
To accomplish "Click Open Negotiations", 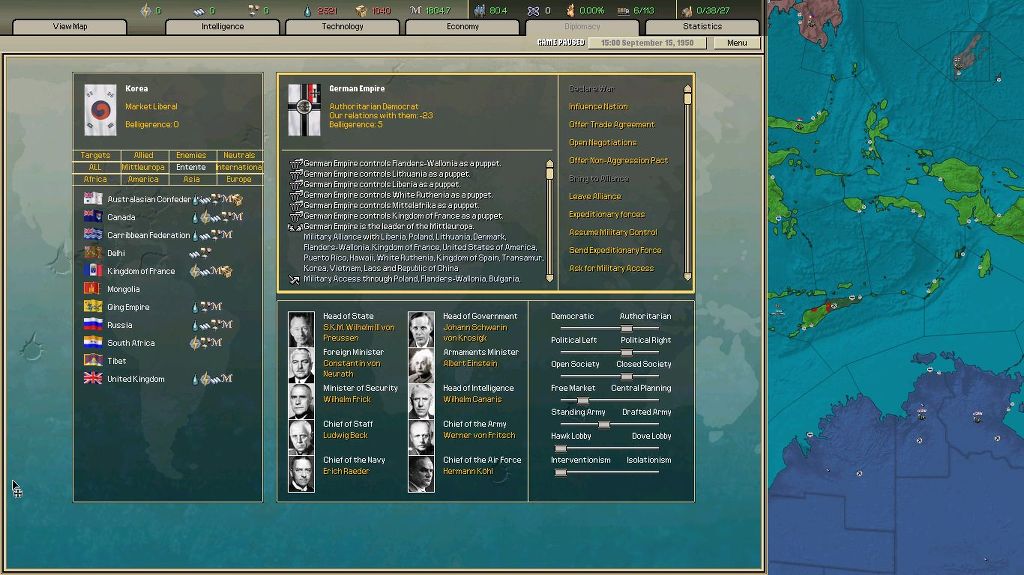I will 602,142.
